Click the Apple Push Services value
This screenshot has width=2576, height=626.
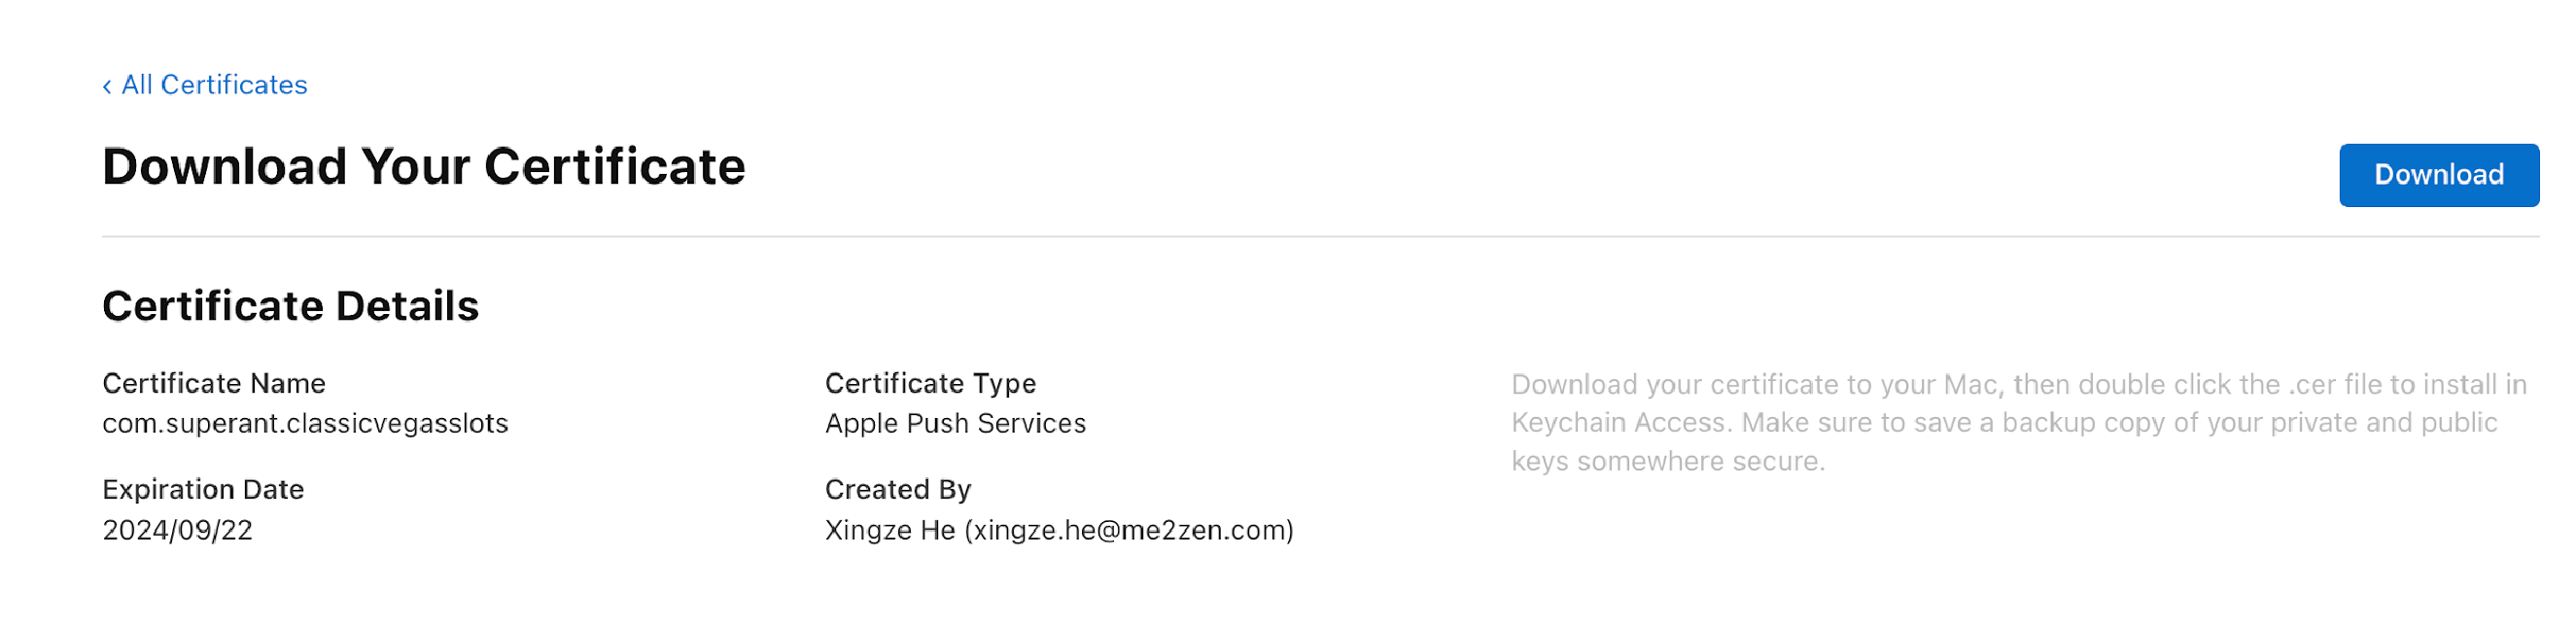tap(955, 424)
